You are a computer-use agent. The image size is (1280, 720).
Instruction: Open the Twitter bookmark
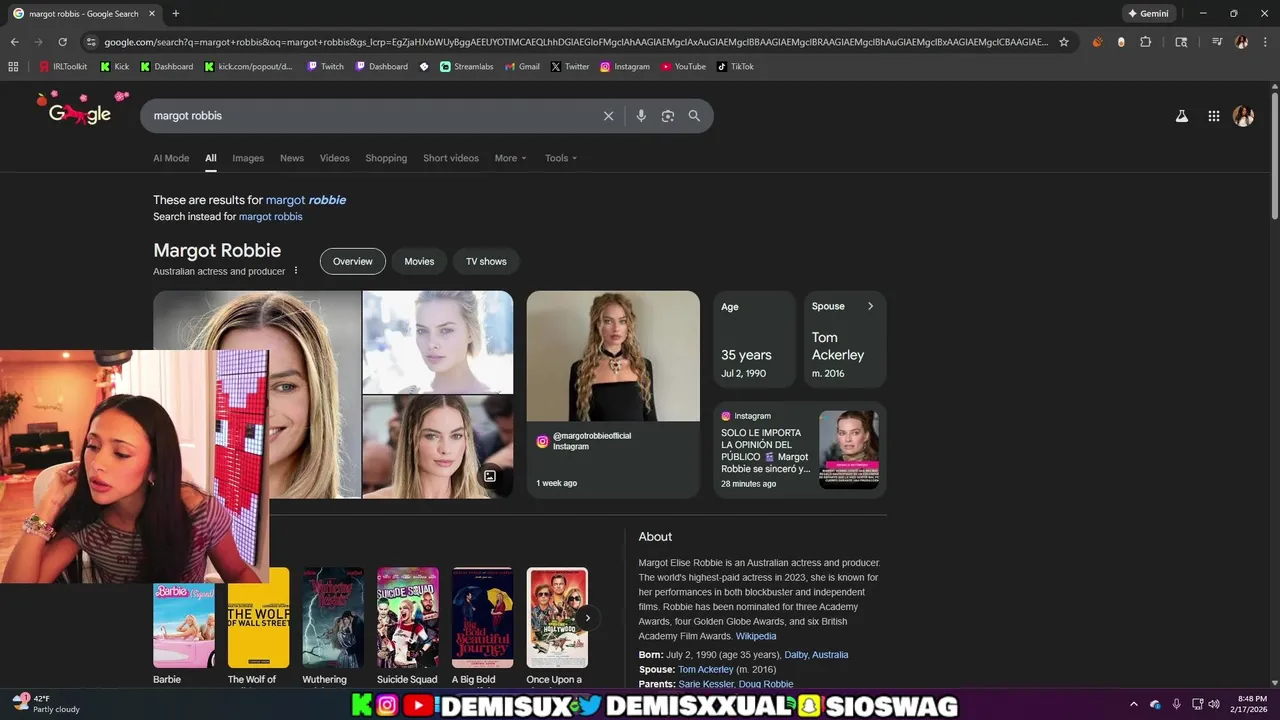tap(570, 67)
